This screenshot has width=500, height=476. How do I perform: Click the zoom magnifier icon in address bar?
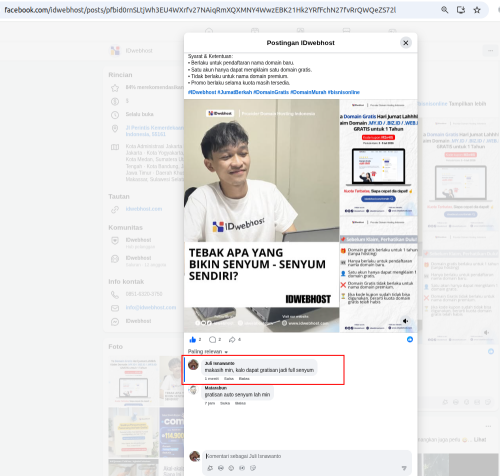(x=444, y=10)
